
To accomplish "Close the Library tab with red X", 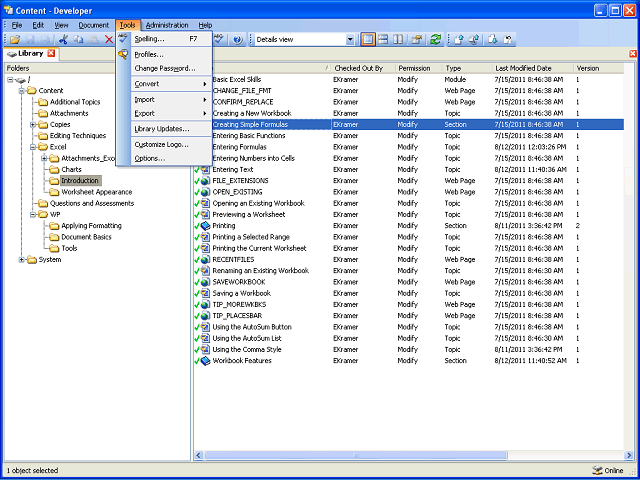I will coord(51,53).
